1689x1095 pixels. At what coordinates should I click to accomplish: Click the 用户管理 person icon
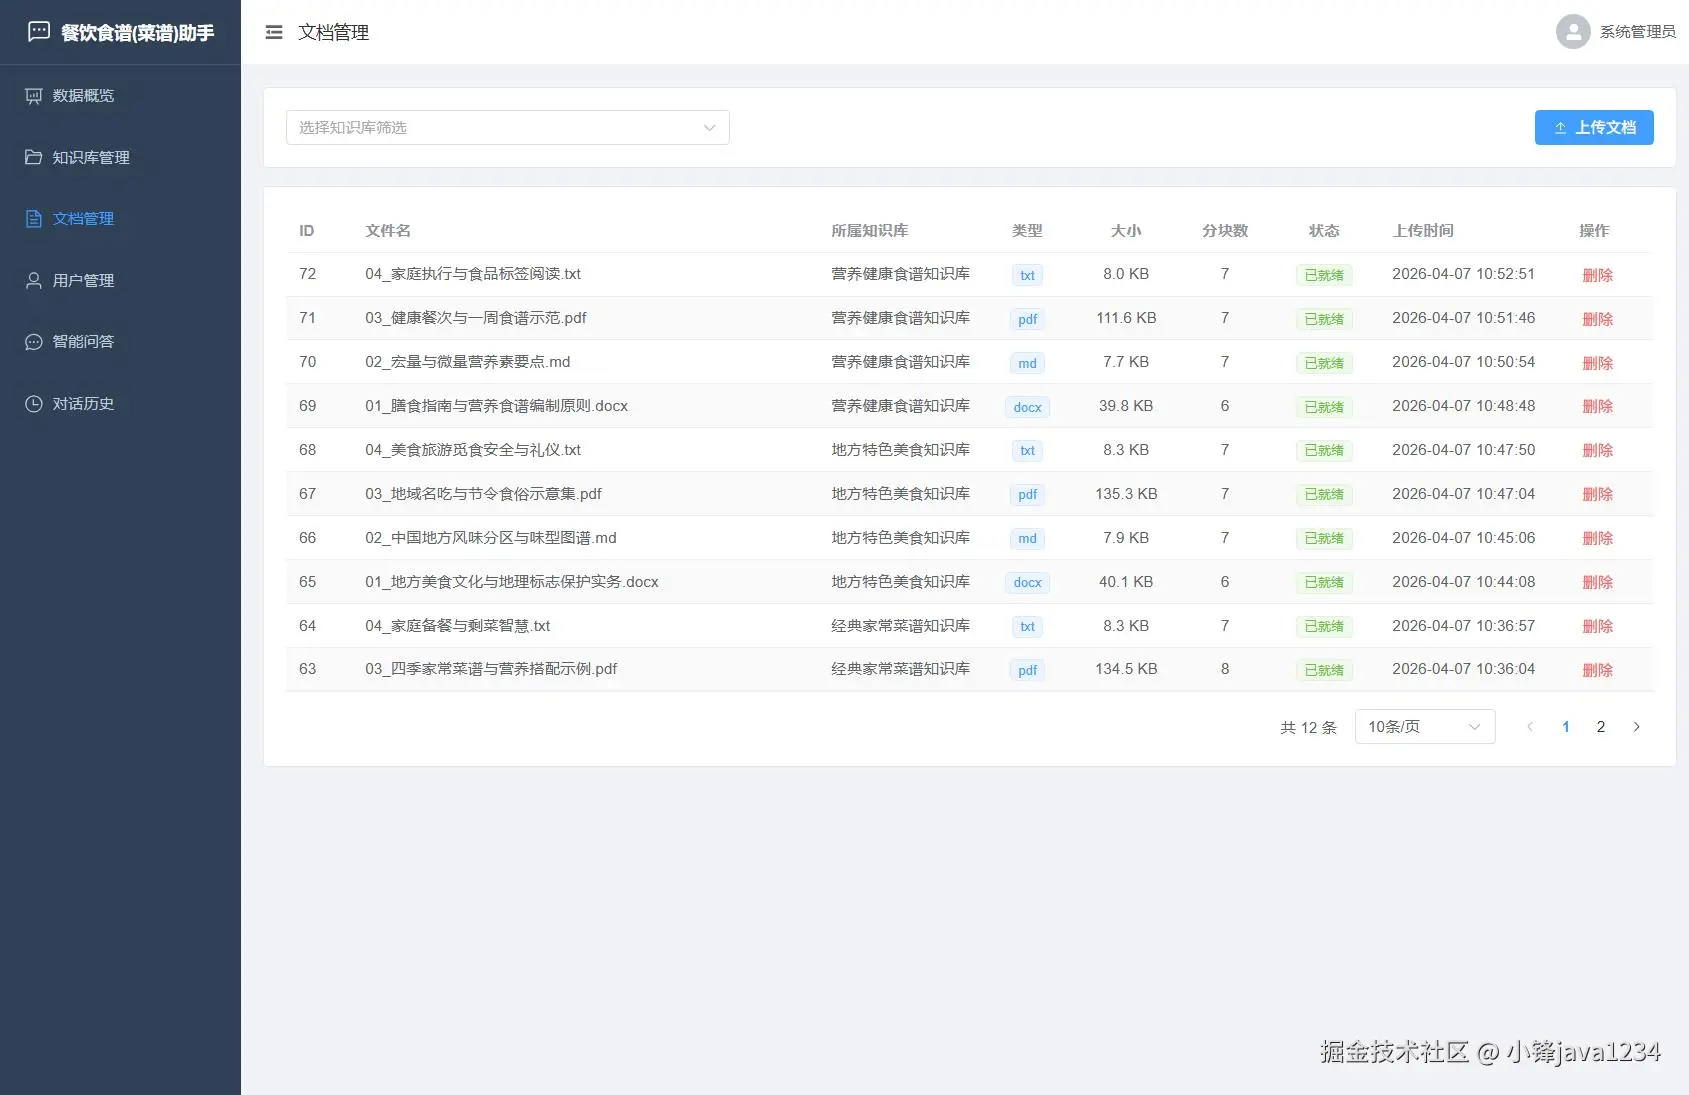point(34,281)
